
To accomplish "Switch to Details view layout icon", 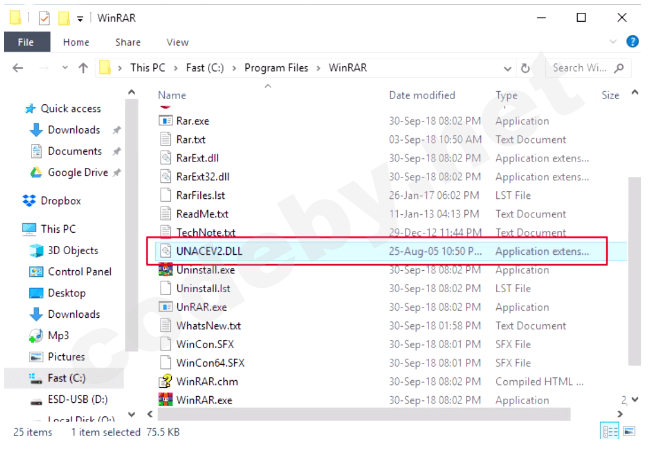I will tap(610, 432).
